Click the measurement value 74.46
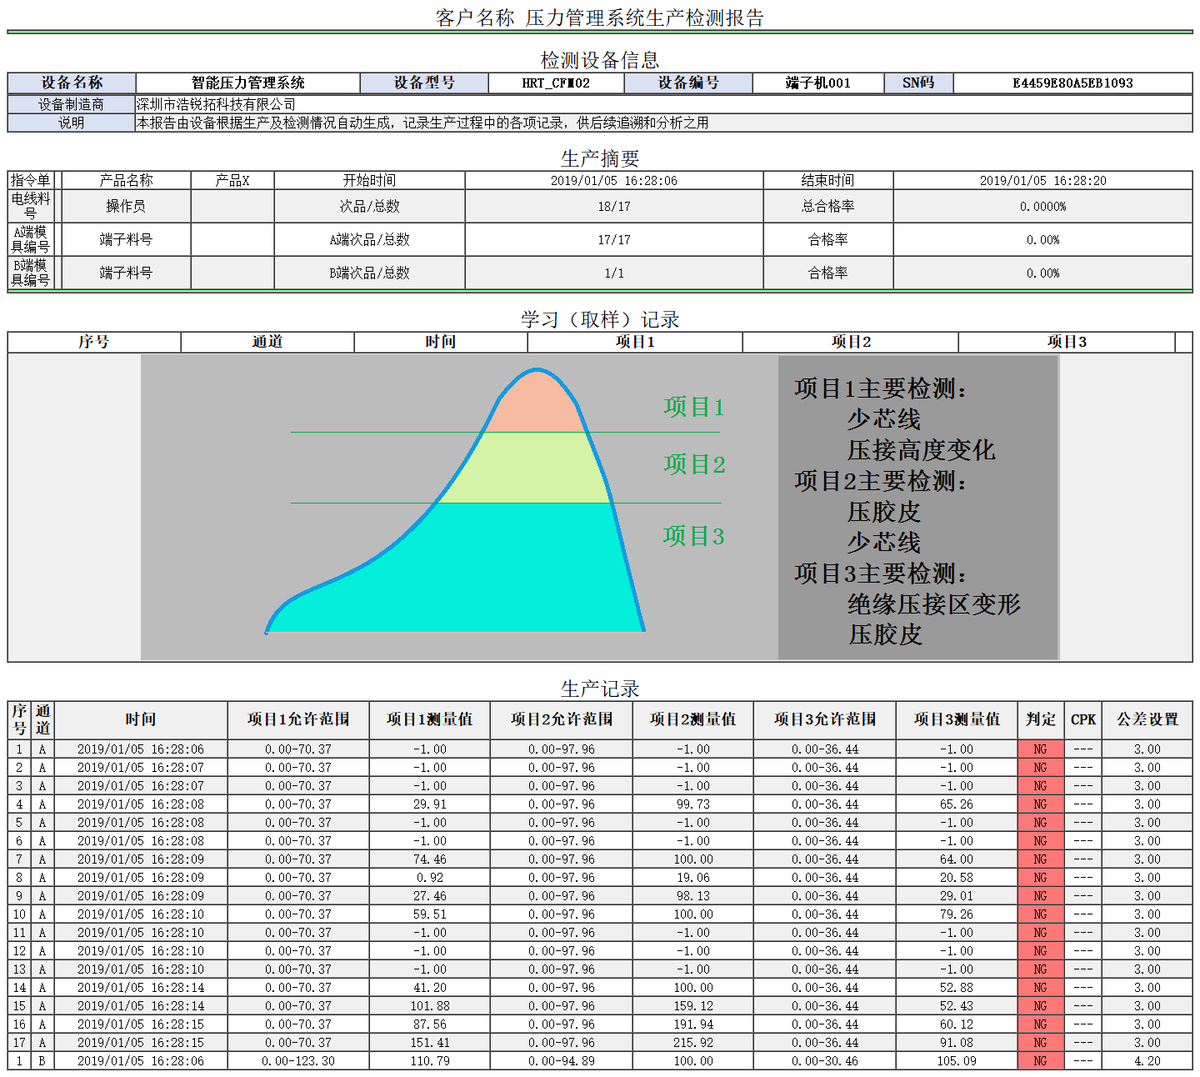The width and height of the screenshot is (1200, 1077). coord(430,859)
